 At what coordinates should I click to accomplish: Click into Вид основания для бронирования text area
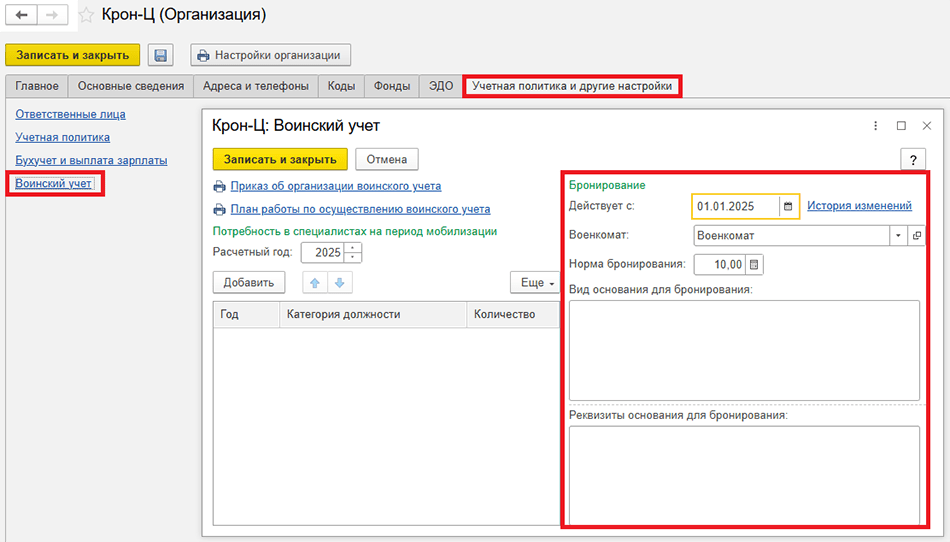tap(743, 350)
